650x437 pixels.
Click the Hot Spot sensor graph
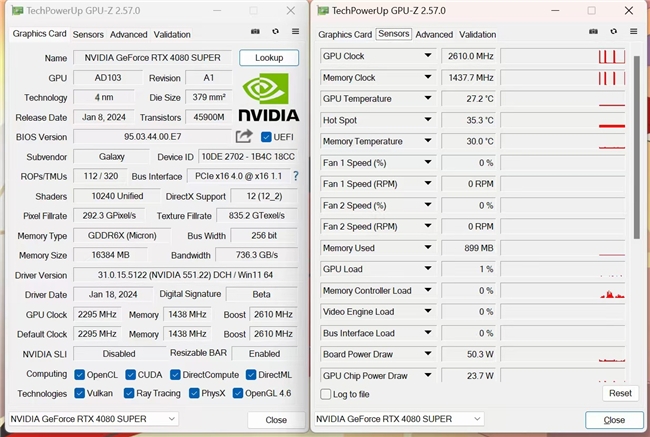563,120
